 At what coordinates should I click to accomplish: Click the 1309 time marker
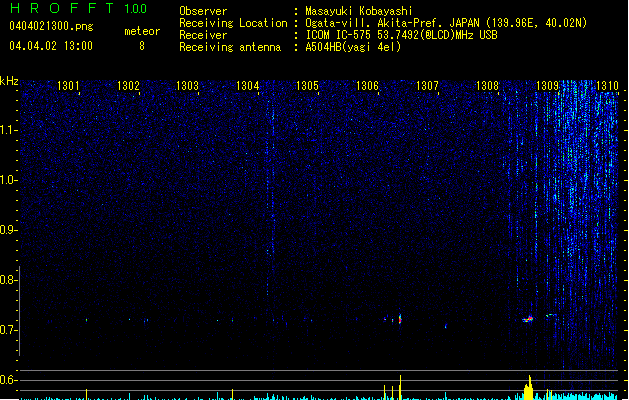[x=547, y=86]
